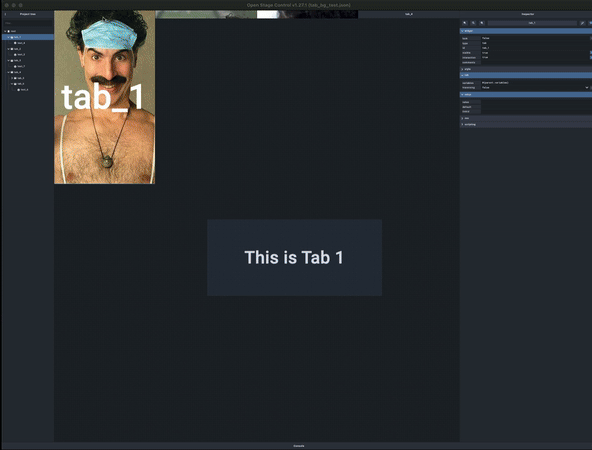Click the root item icon in project tree

pos(9,31)
